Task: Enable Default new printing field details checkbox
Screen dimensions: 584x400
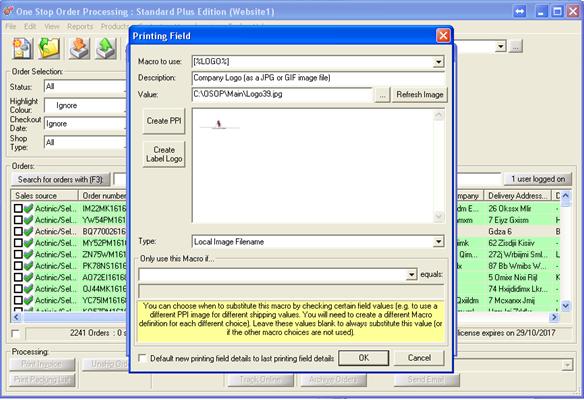Action: click(x=142, y=358)
